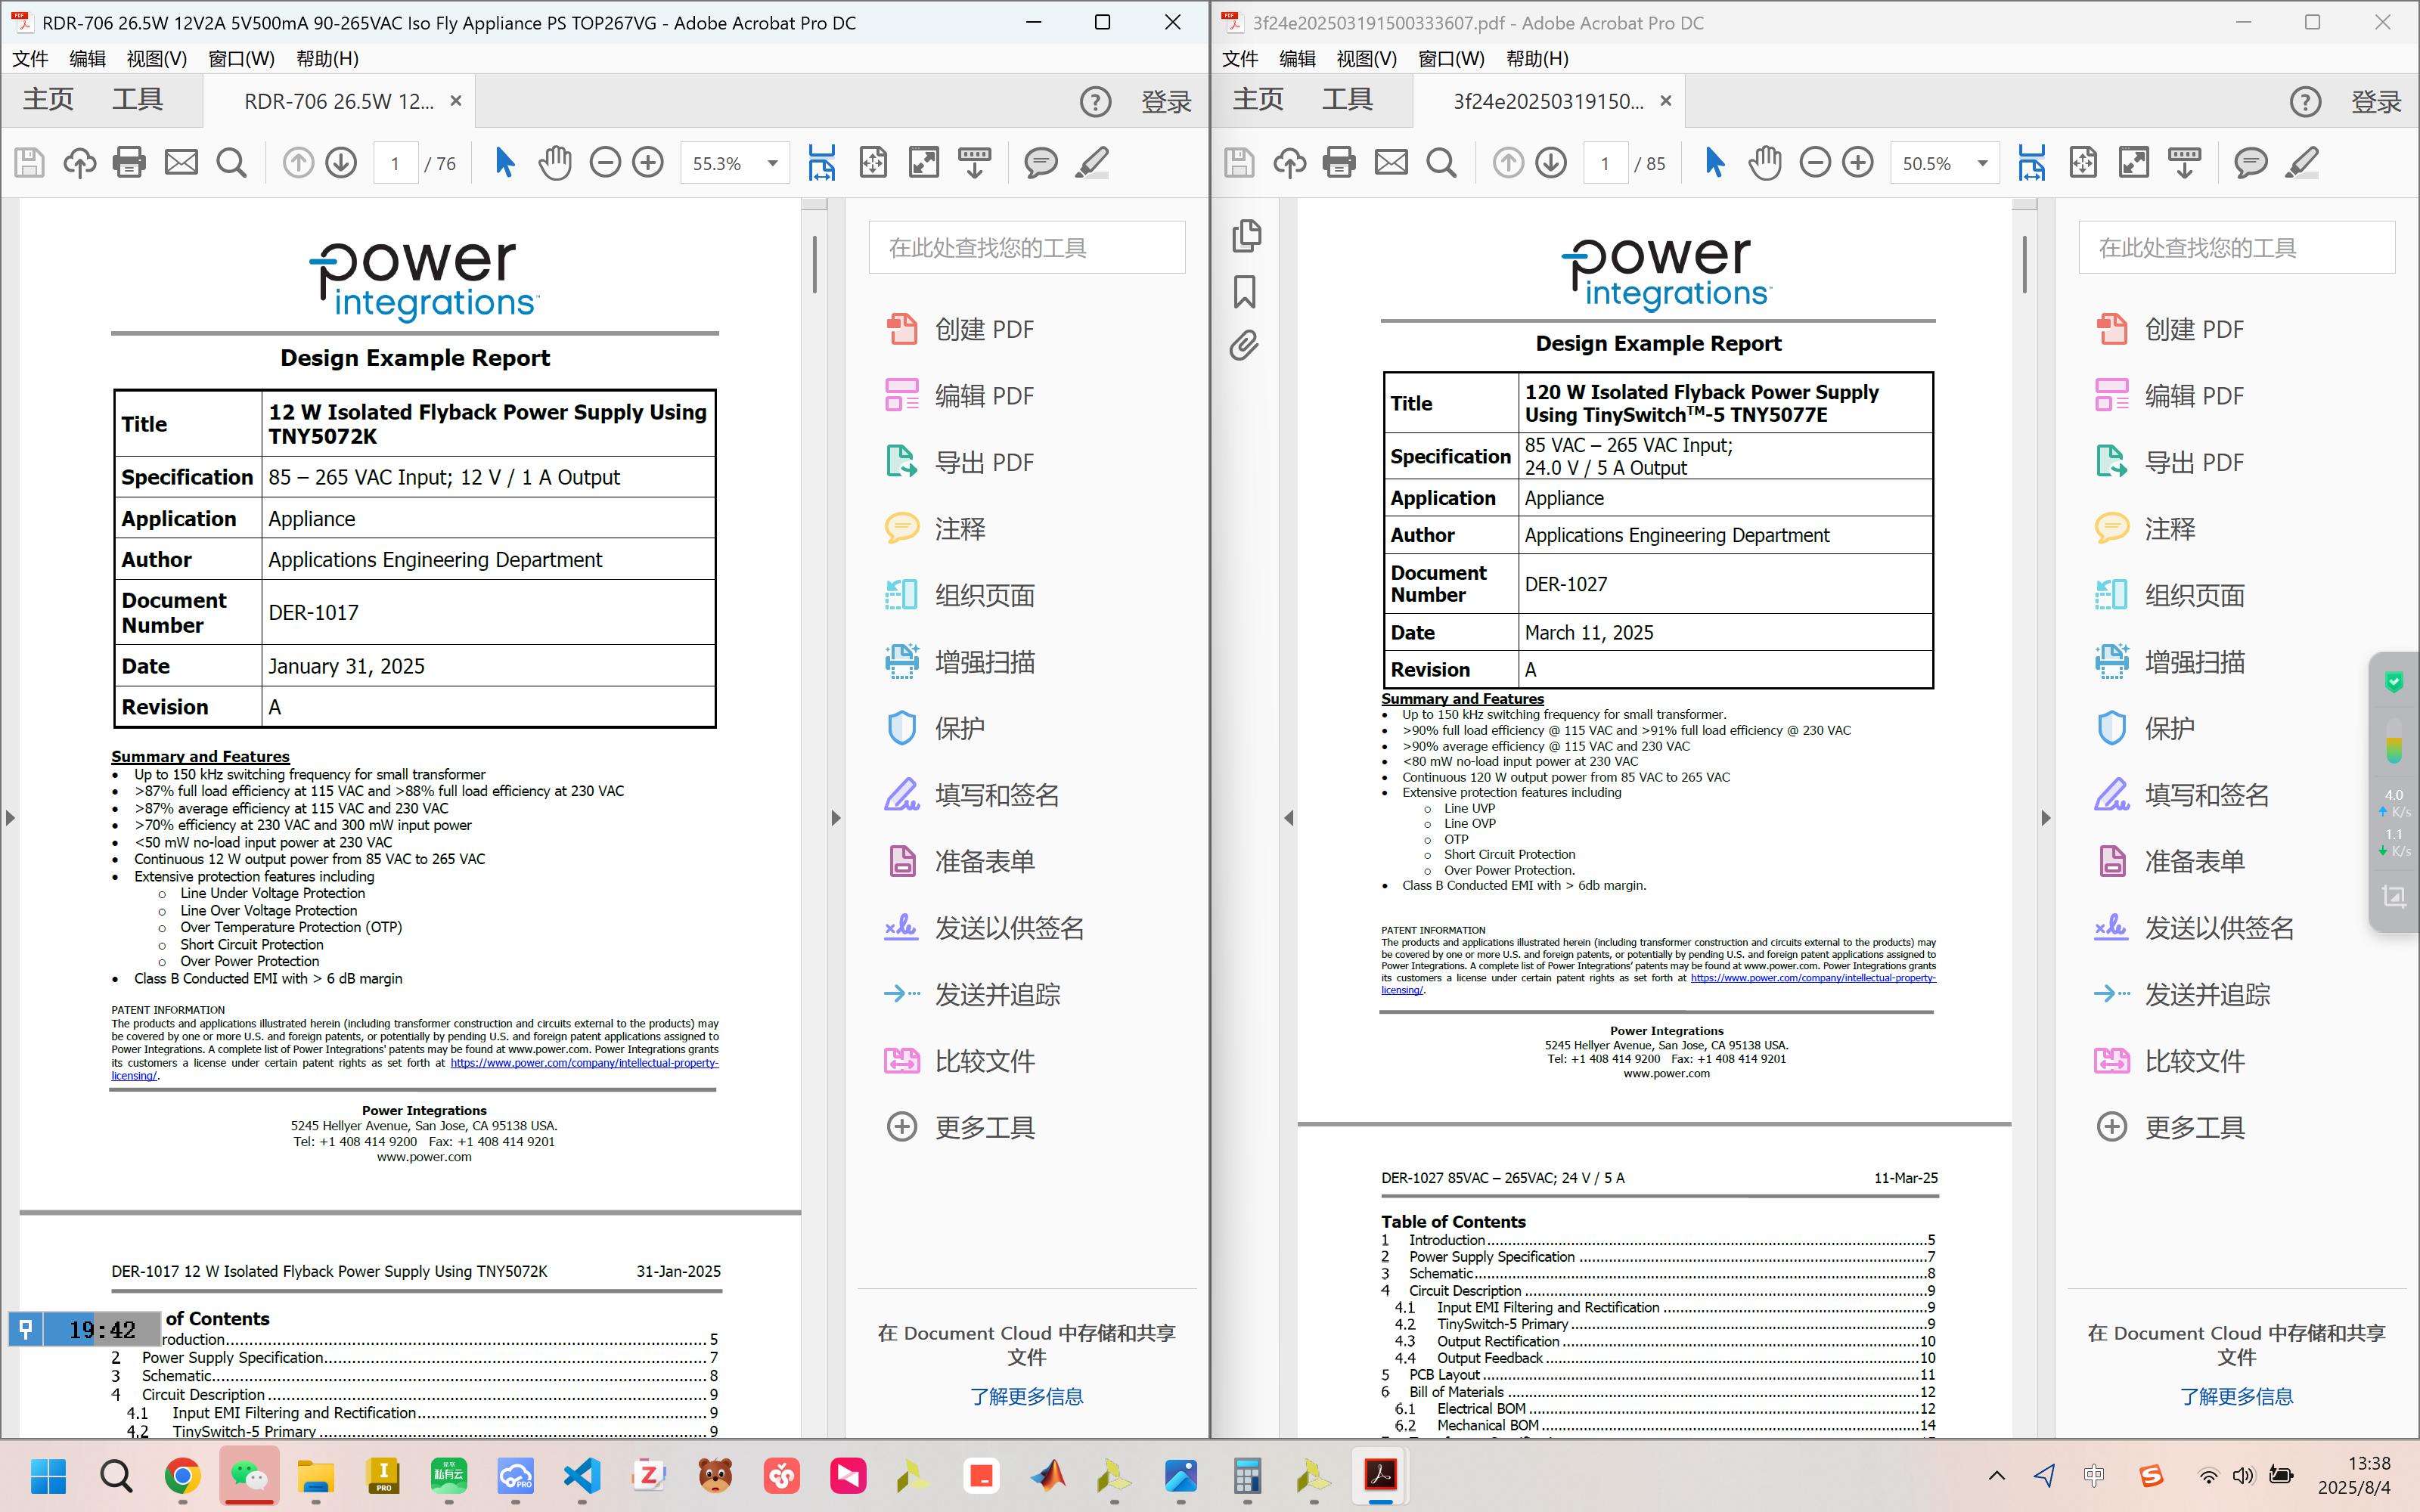Open 导出 PDF tool in left window

pyautogui.click(x=960, y=462)
